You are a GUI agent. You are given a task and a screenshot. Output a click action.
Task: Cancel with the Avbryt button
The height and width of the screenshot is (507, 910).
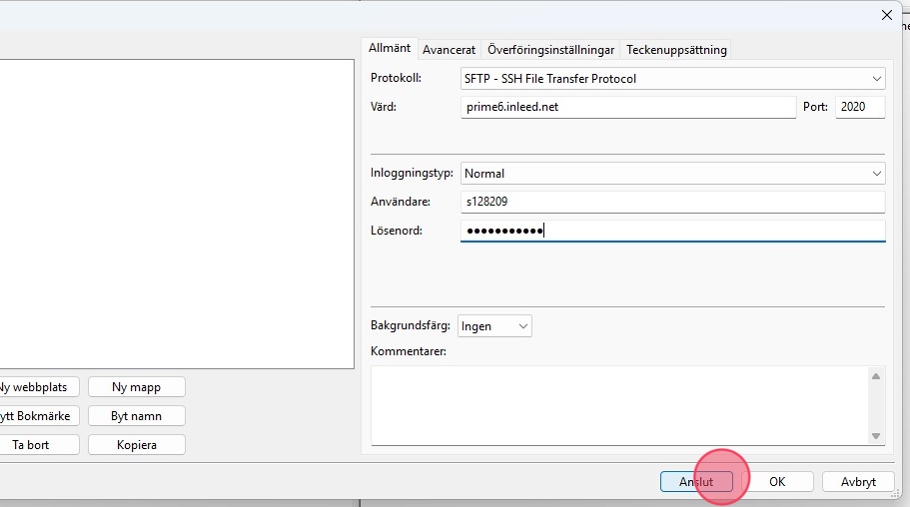pos(858,482)
